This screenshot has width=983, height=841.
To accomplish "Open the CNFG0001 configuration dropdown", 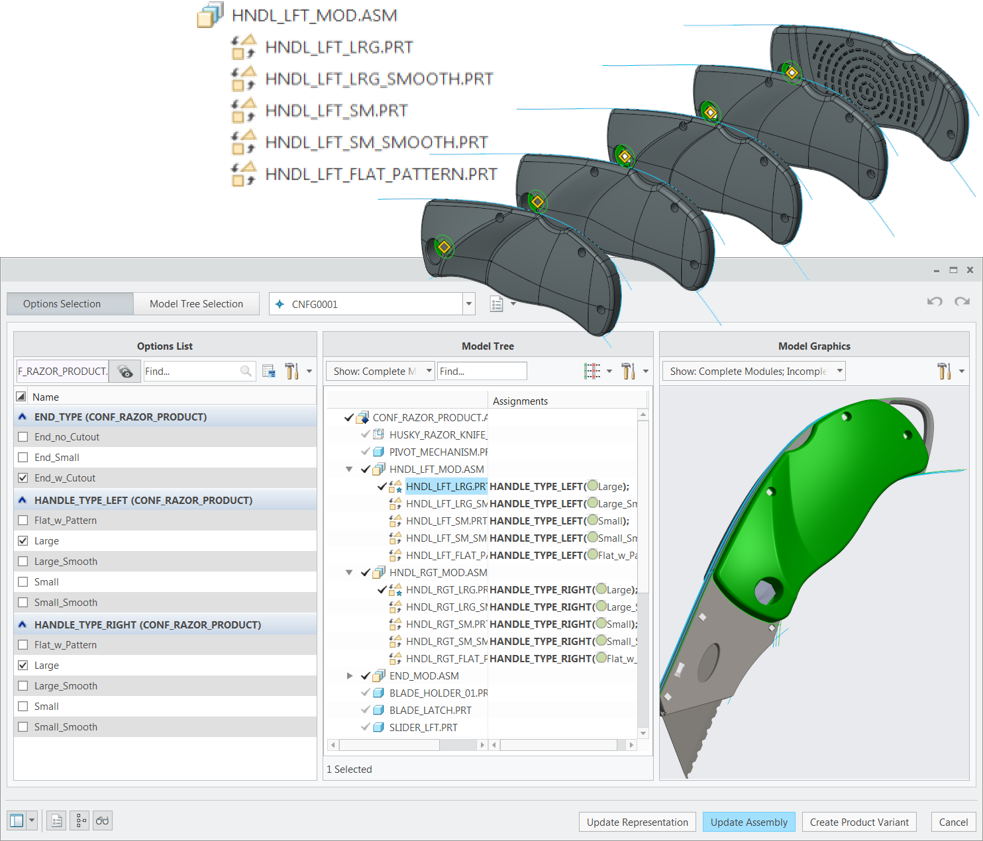I will [x=467, y=303].
